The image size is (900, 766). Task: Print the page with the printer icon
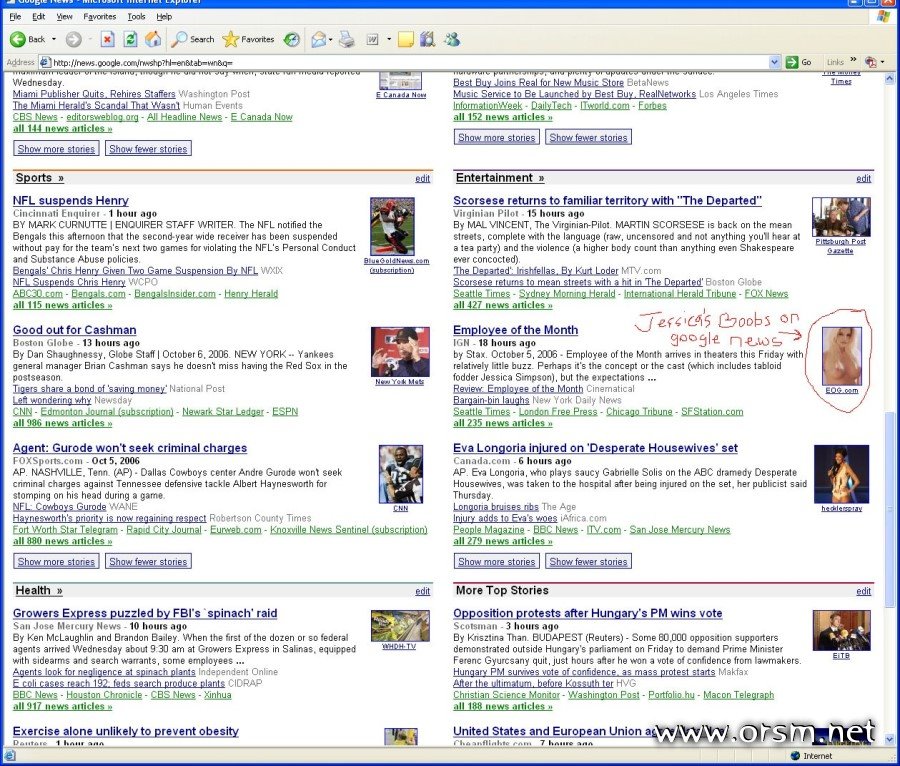point(347,39)
